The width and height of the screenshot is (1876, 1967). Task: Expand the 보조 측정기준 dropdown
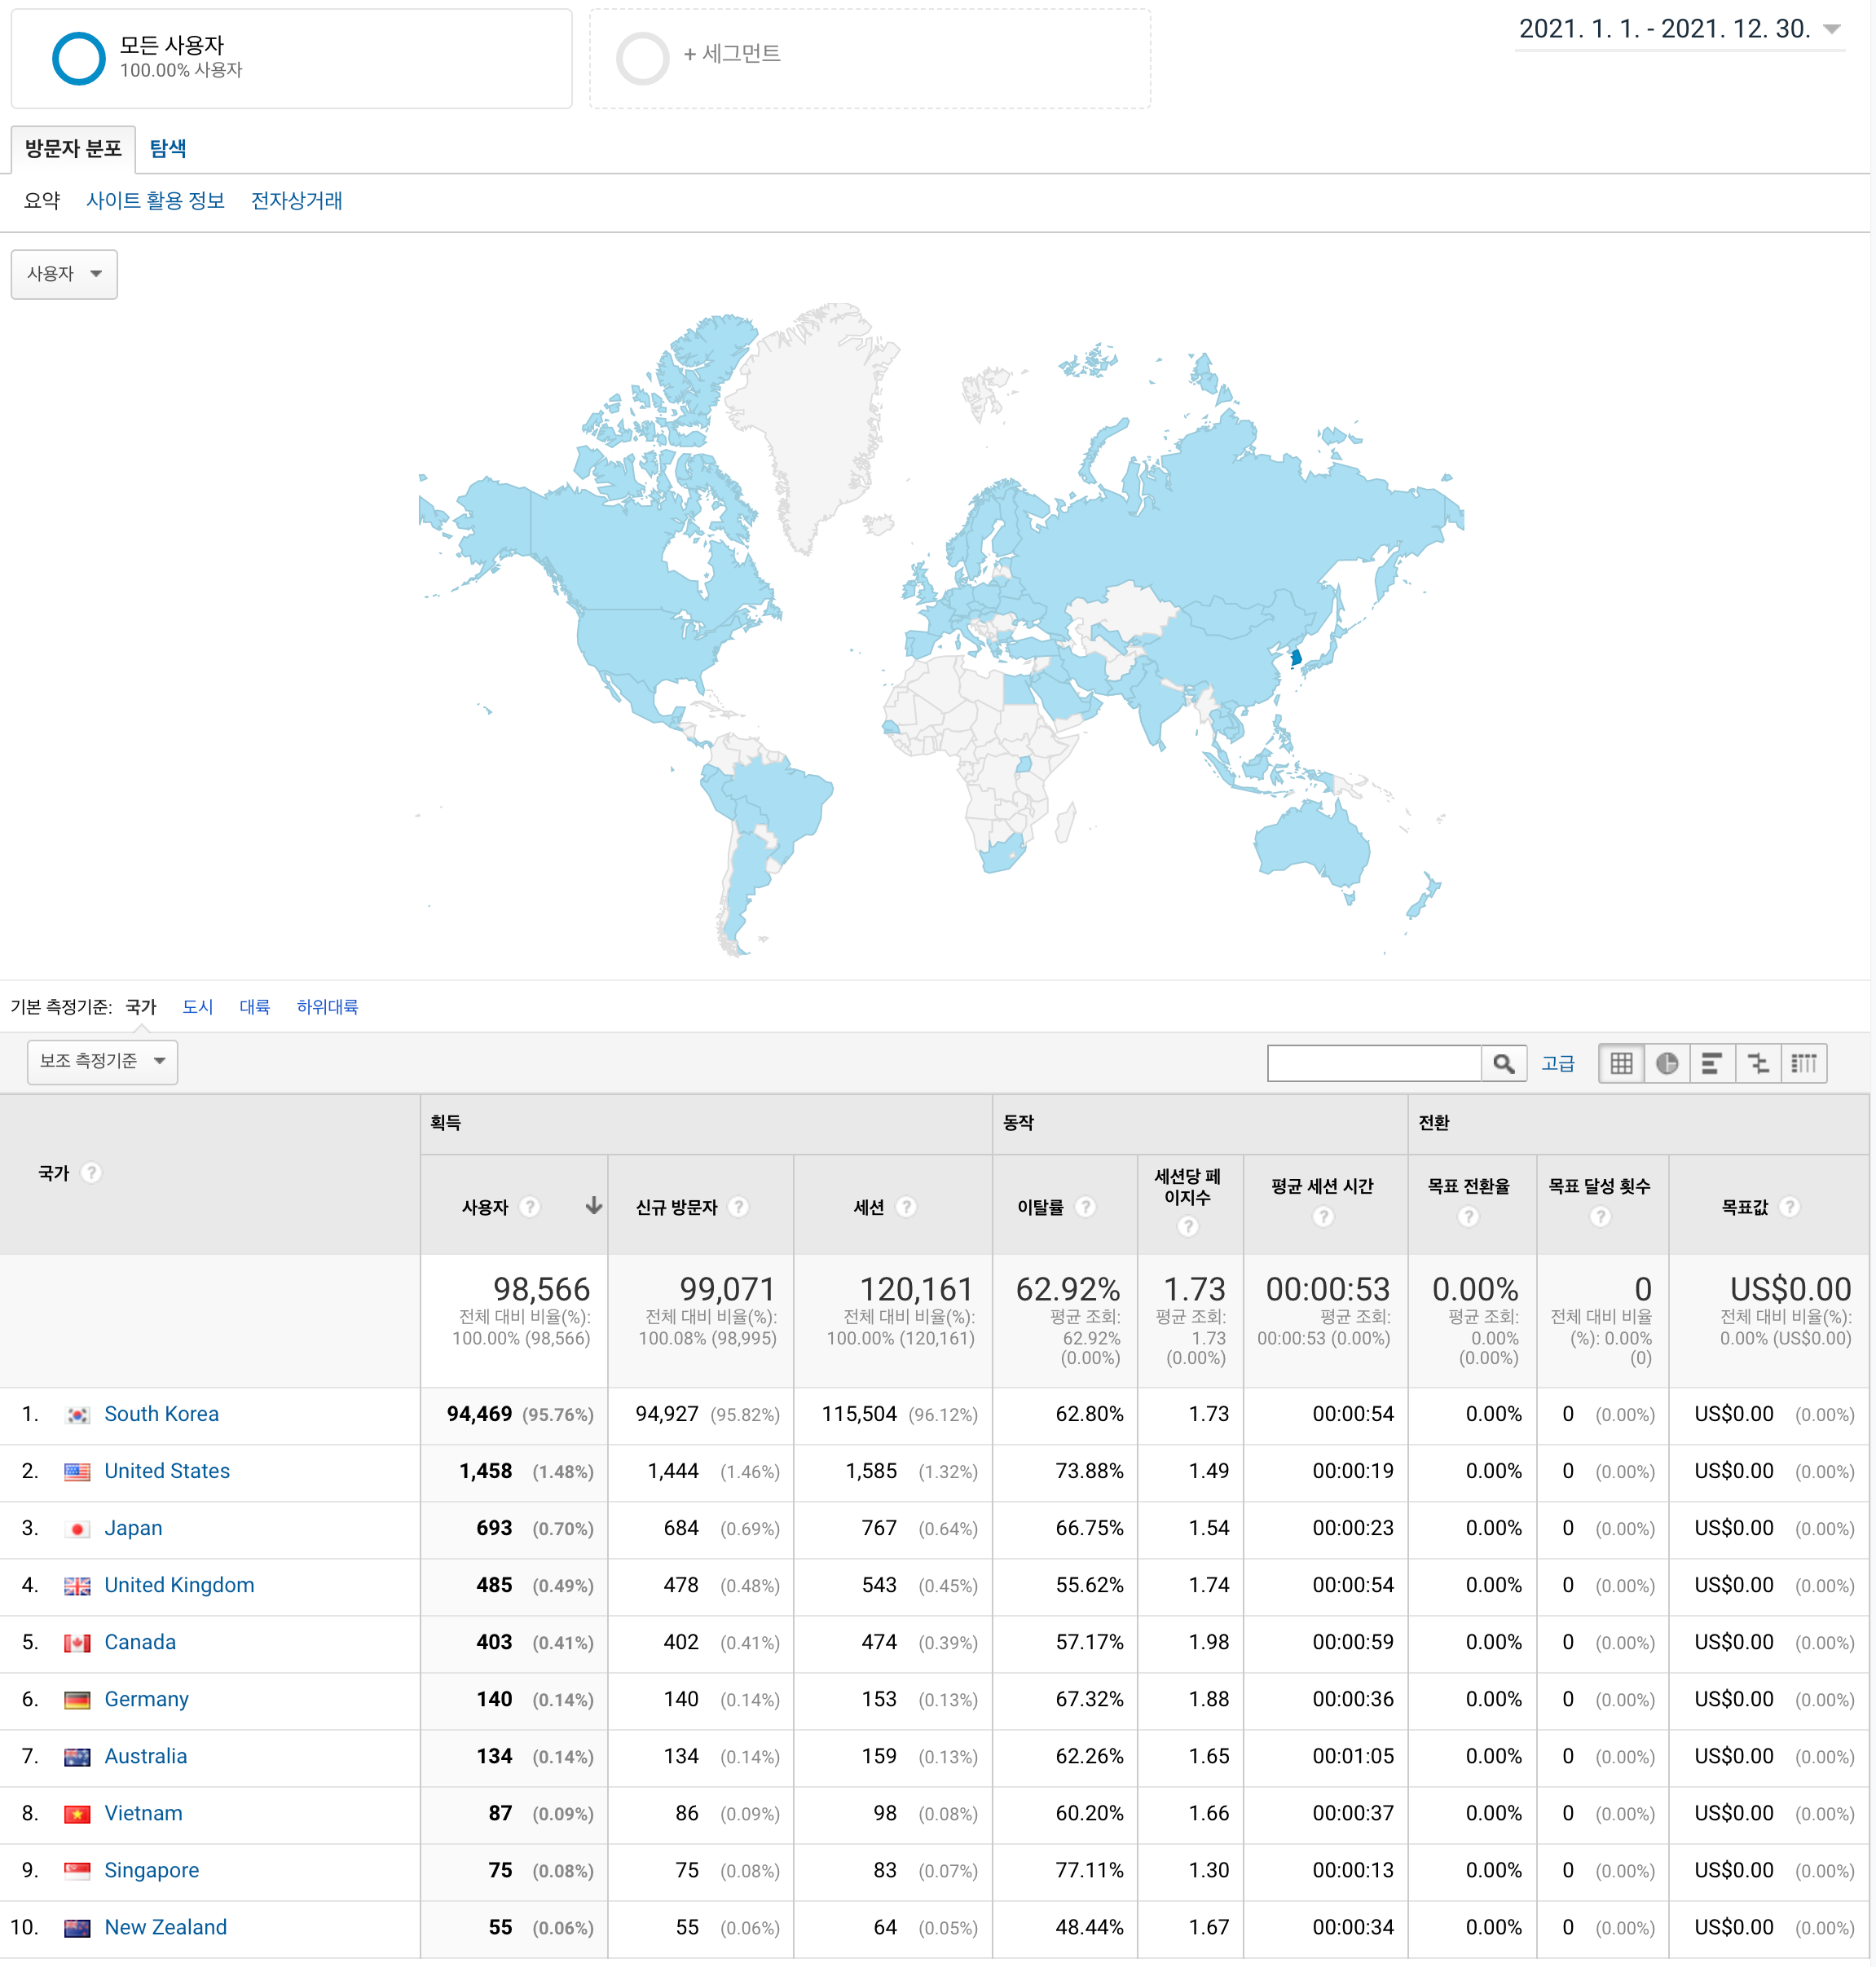[102, 1061]
